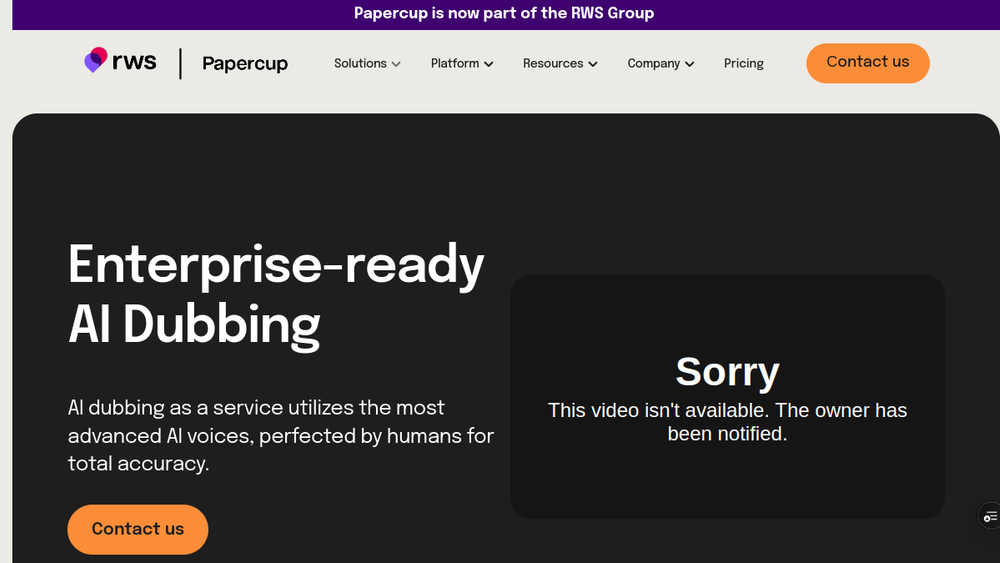This screenshot has height=563, width=1000.
Task: Open the Pricing page
Action: (x=744, y=63)
